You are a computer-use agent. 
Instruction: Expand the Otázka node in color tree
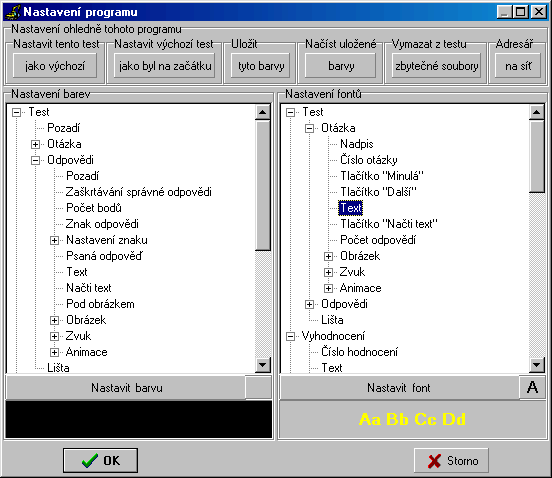(35, 144)
